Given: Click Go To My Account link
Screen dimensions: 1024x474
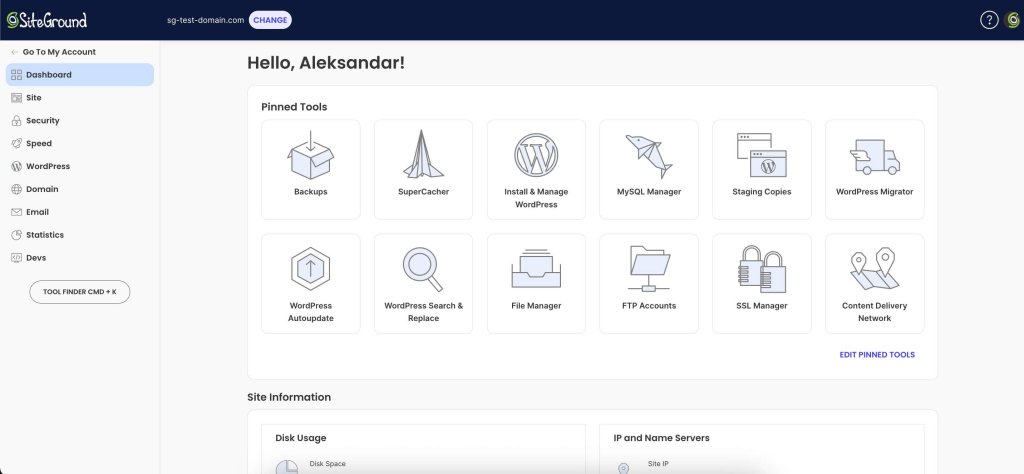Looking at the screenshot, I should click(x=59, y=52).
